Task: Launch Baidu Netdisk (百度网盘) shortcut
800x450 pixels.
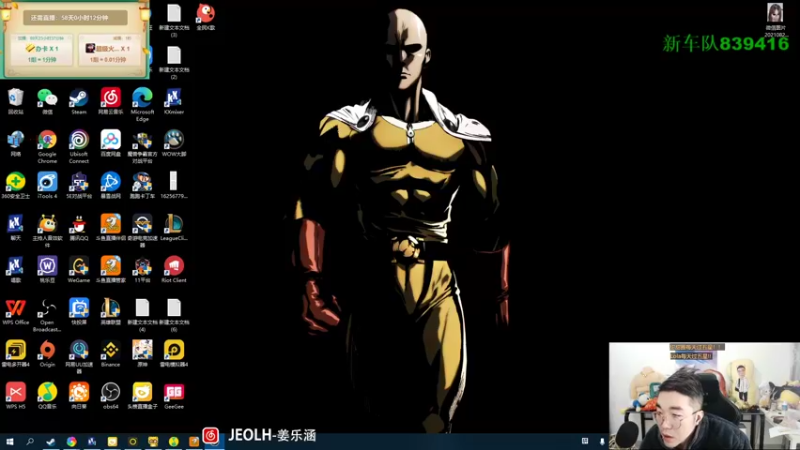Action: 111,140
